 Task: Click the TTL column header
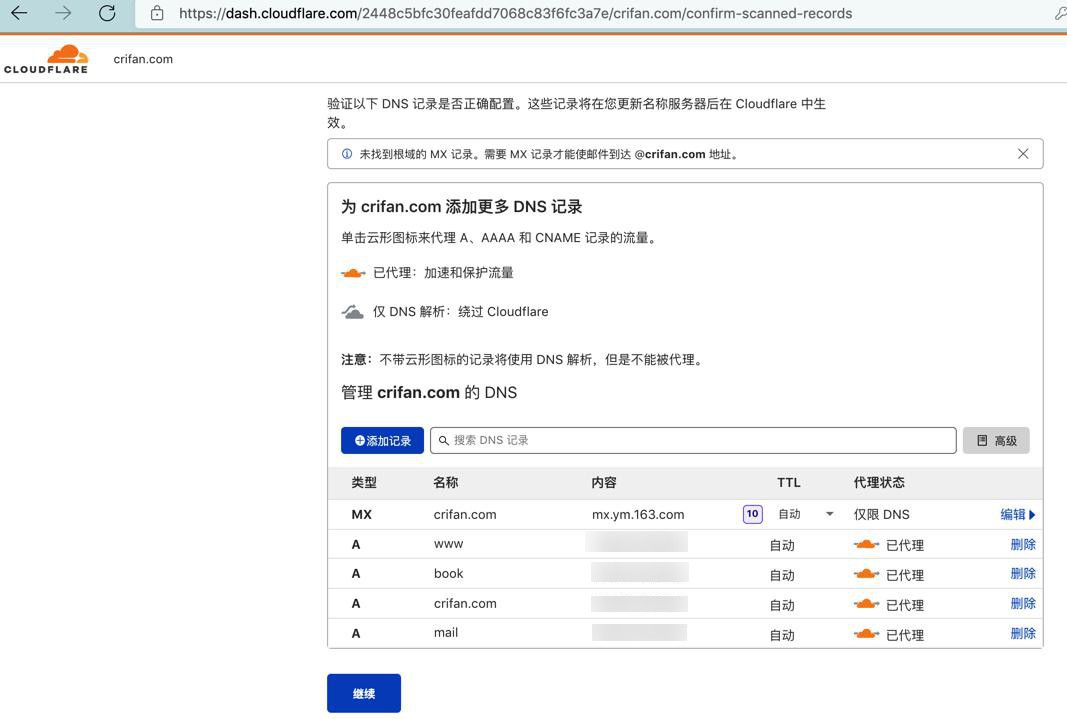tap(789, 482)
